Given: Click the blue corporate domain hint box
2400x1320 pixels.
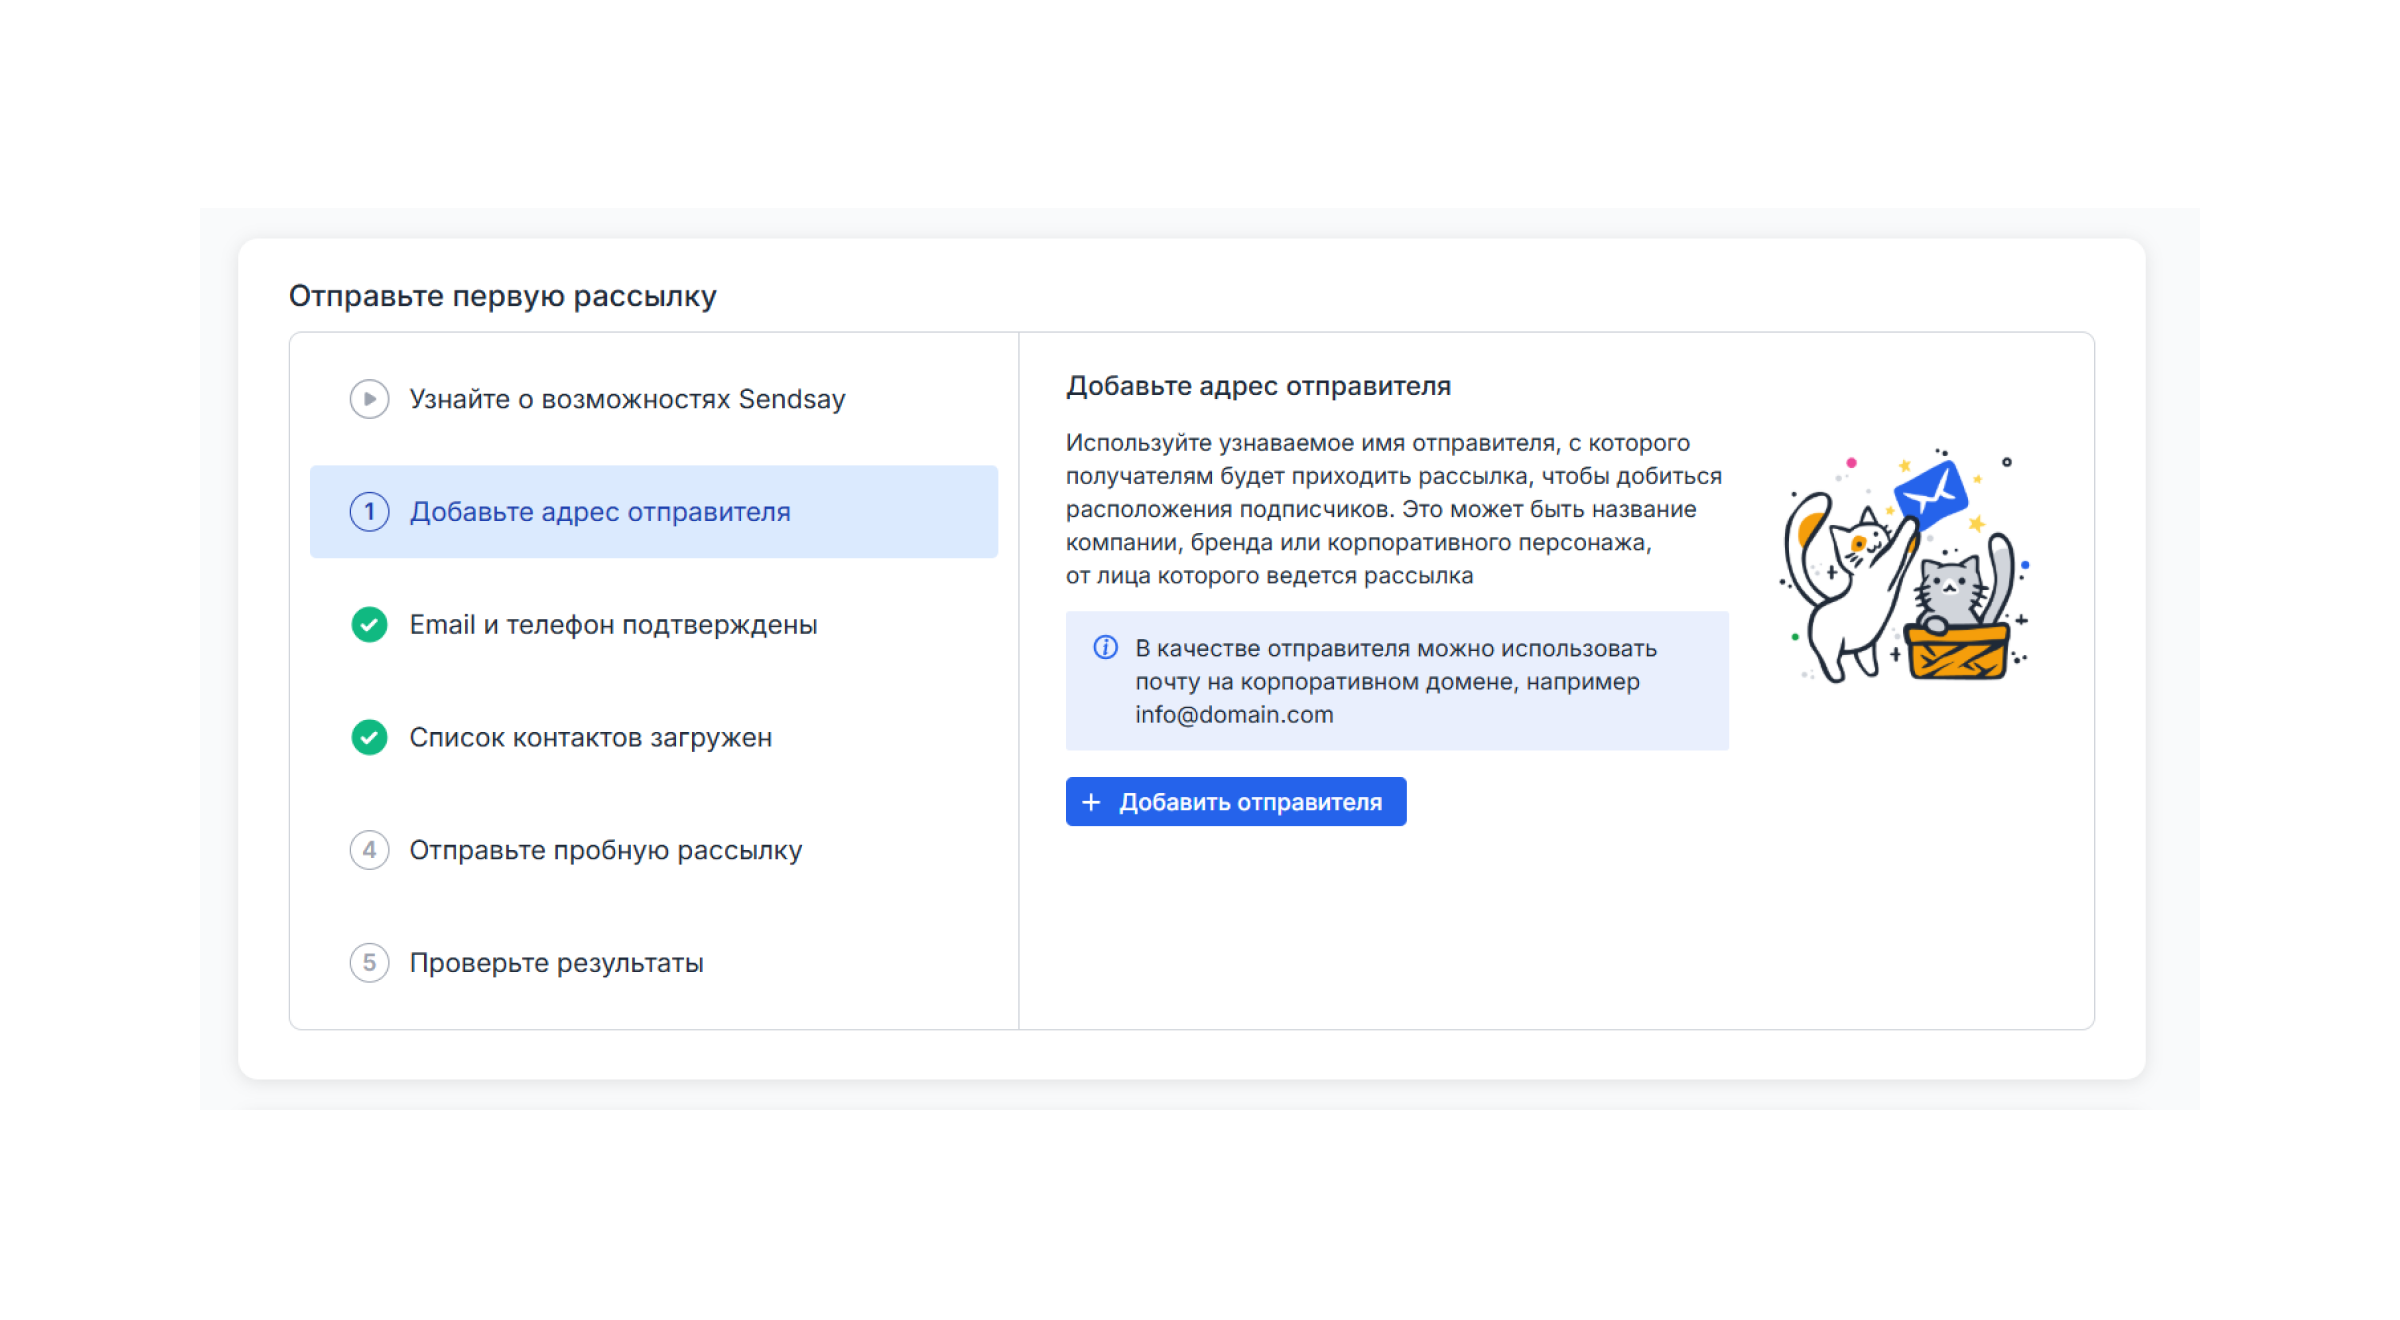Looking at the screenshot, I should (1397, 681).
